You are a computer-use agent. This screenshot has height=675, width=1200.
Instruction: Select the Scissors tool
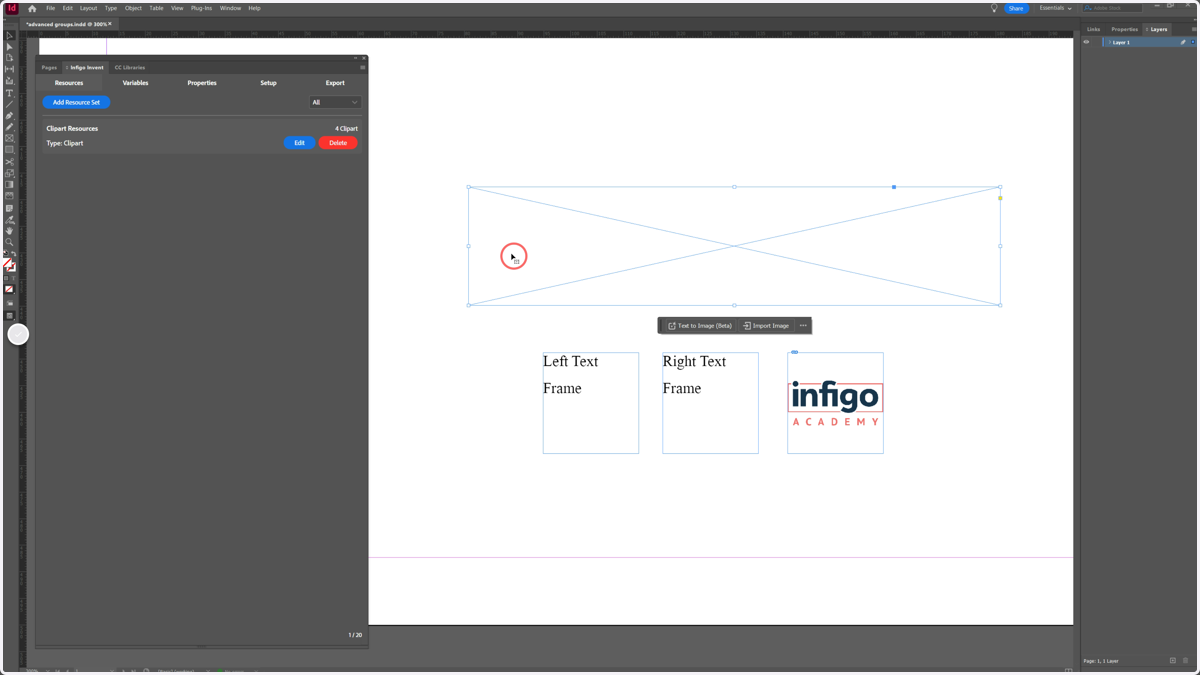tap(9, 161)
